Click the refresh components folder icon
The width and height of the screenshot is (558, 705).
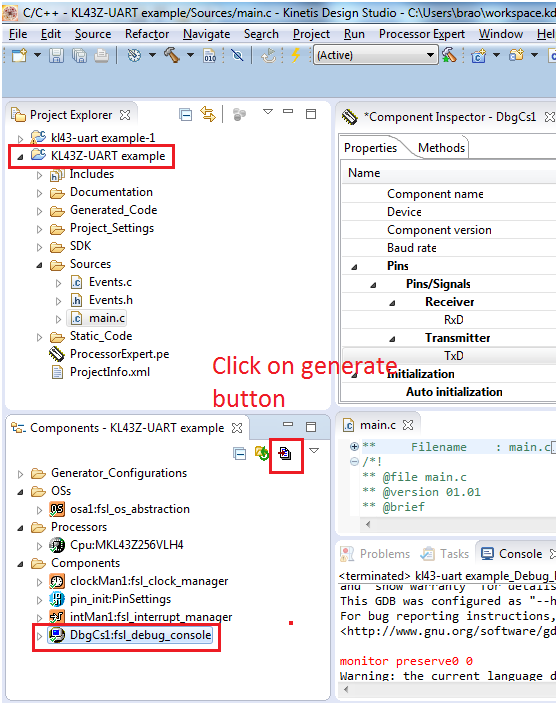pyautogui.click(x=262, y=453)
